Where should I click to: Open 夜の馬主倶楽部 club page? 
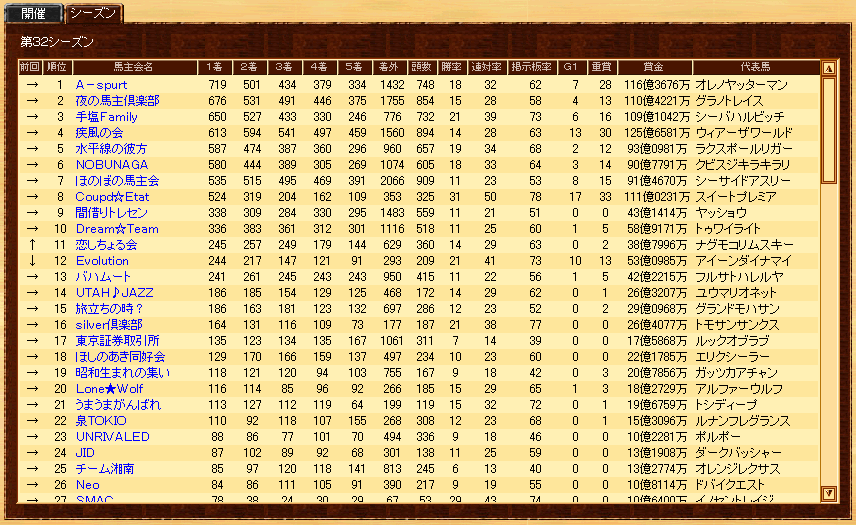coord(117,101)
